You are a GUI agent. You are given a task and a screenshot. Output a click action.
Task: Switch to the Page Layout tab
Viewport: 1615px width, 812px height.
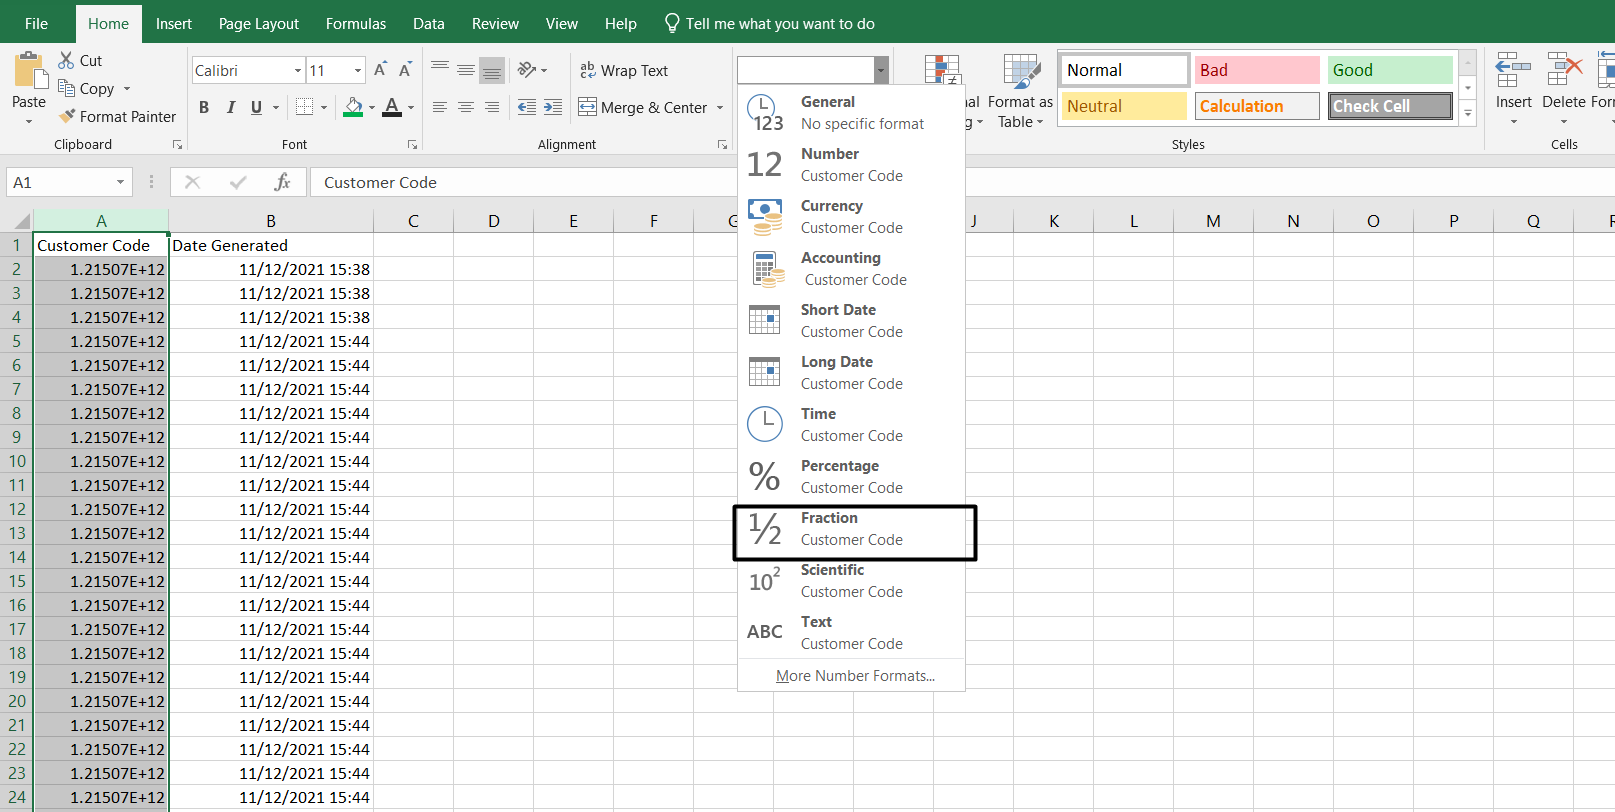(x=258, y=23)
